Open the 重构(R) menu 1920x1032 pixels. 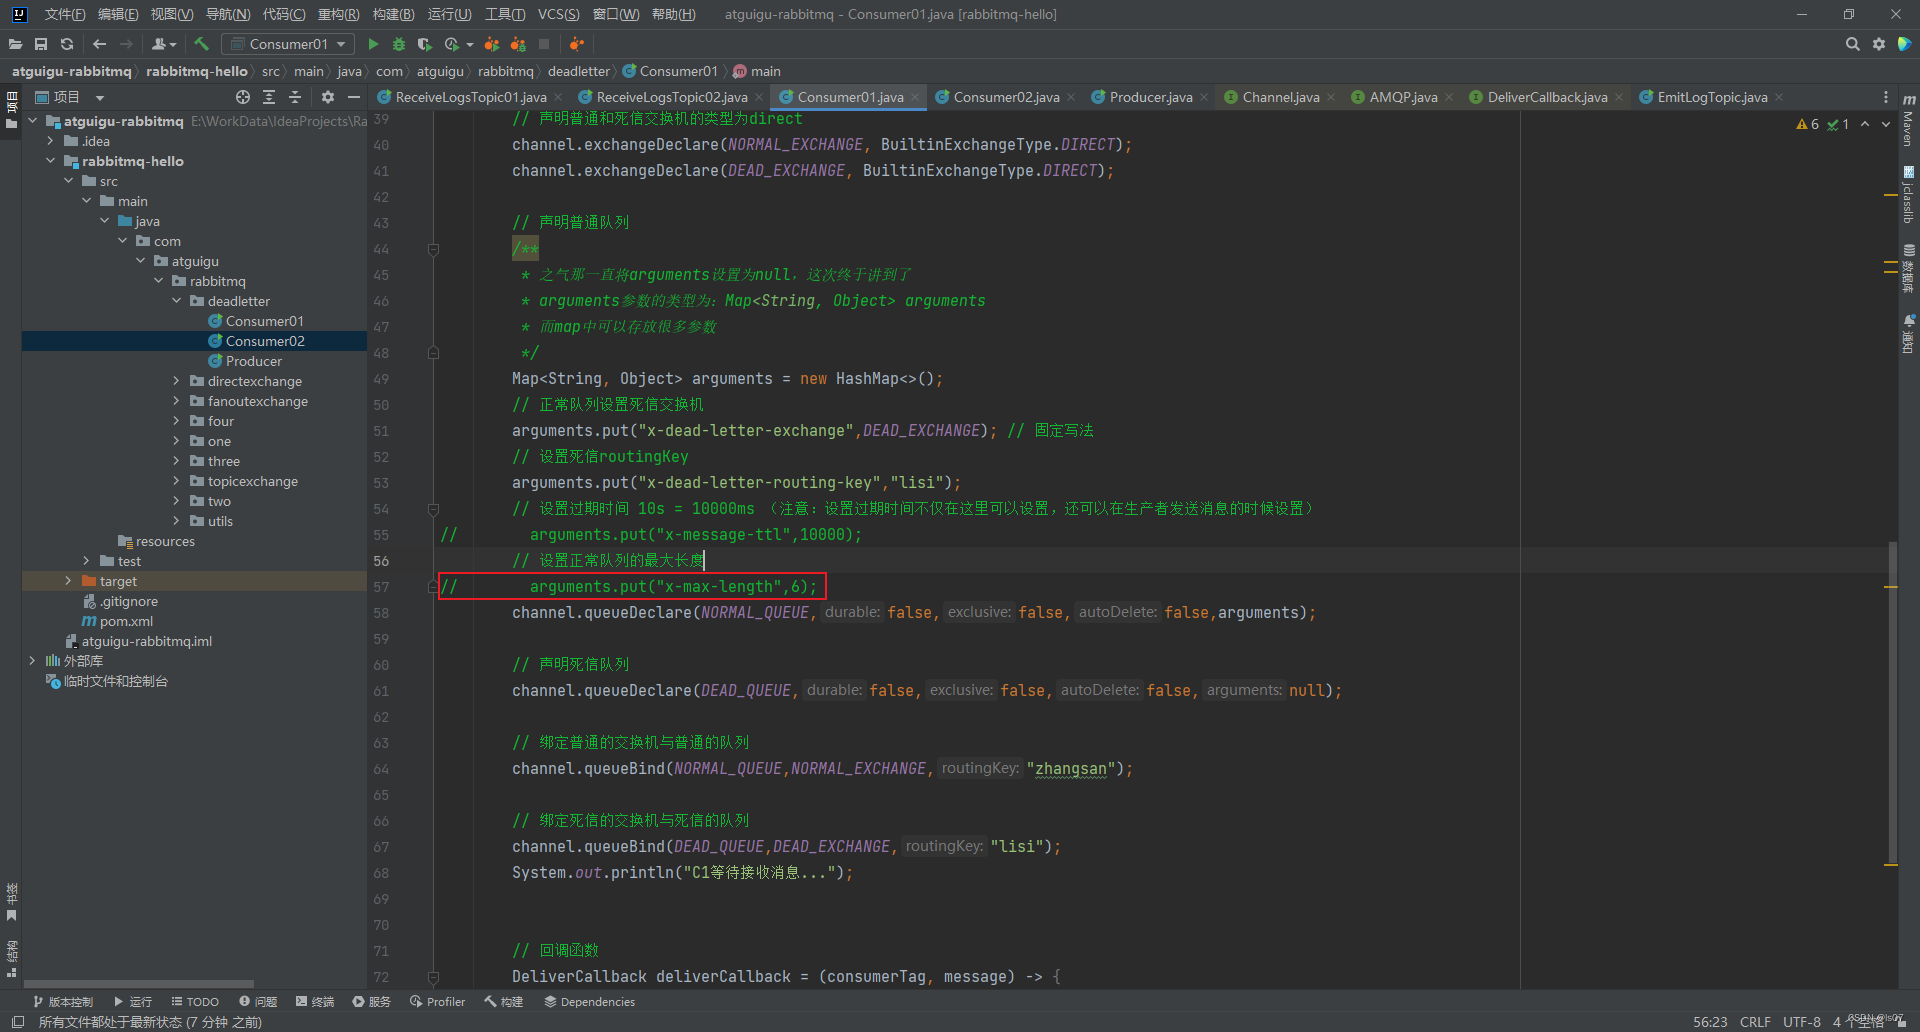tap(338, 14)
